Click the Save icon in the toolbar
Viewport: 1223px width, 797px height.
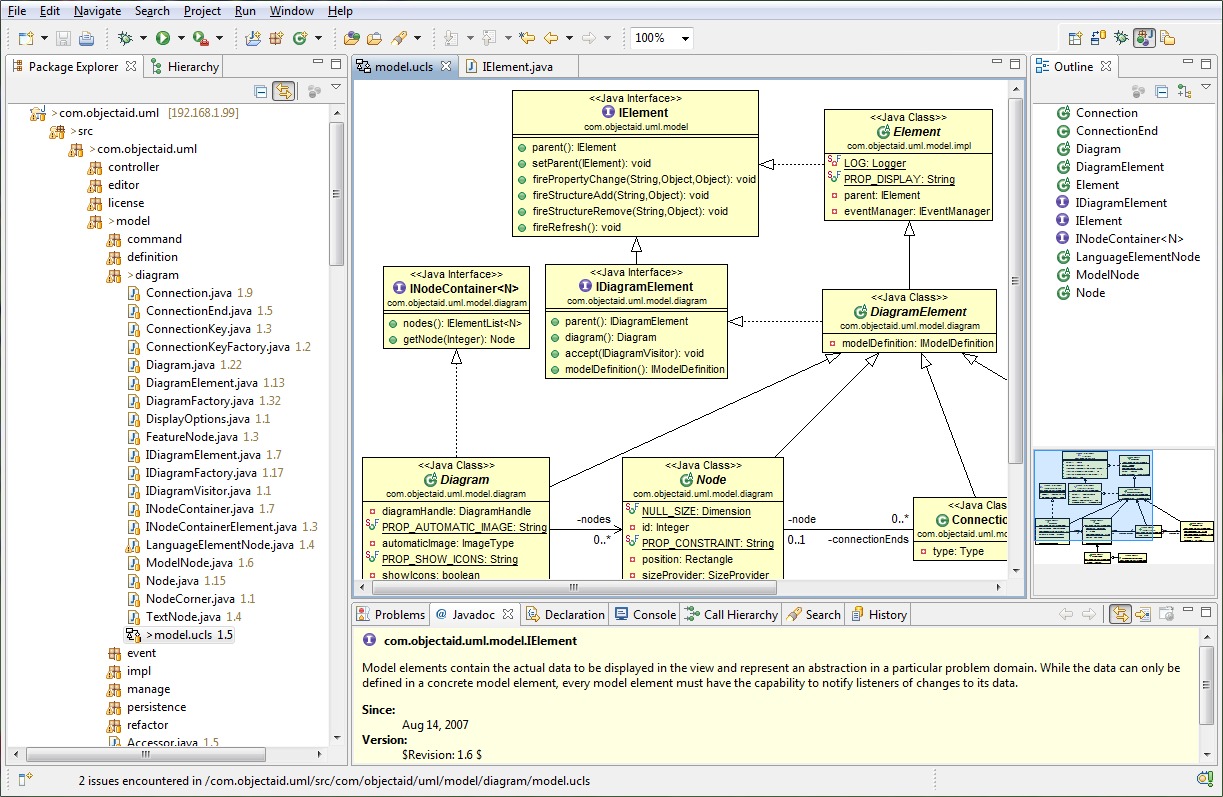click(62, 38)
